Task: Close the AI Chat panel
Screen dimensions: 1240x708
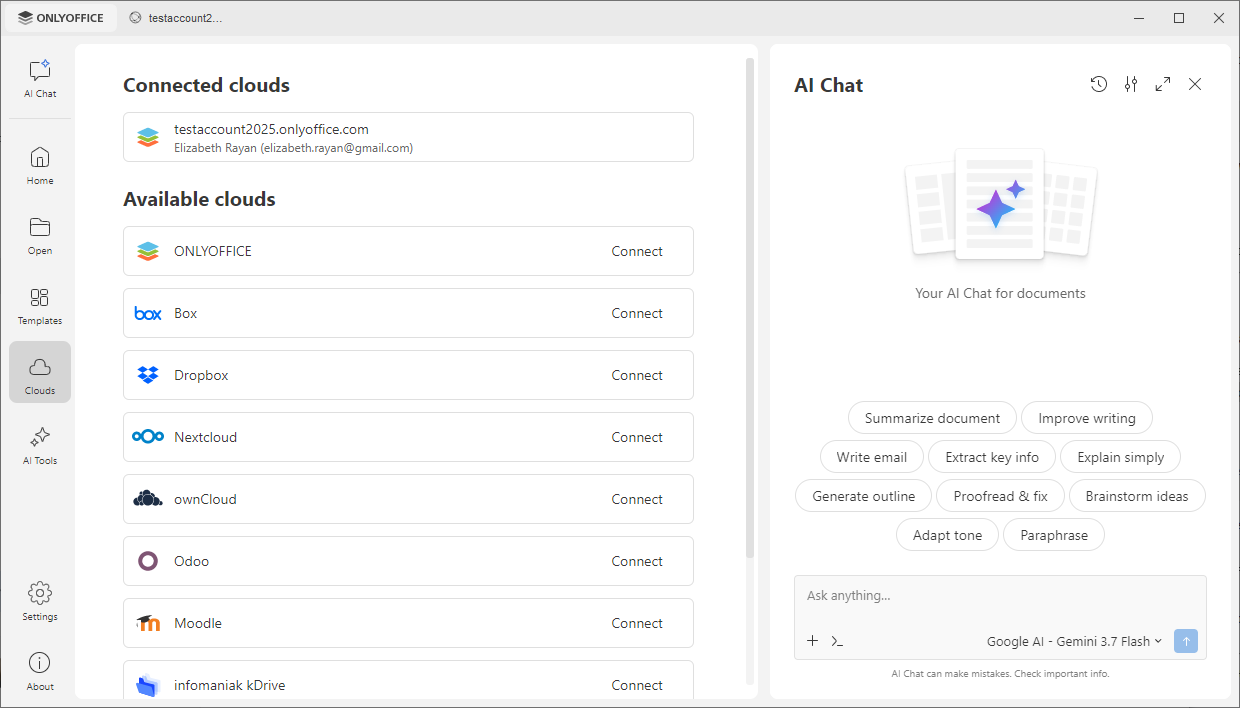Action: pyautogui.click(x=1195, y=85)
